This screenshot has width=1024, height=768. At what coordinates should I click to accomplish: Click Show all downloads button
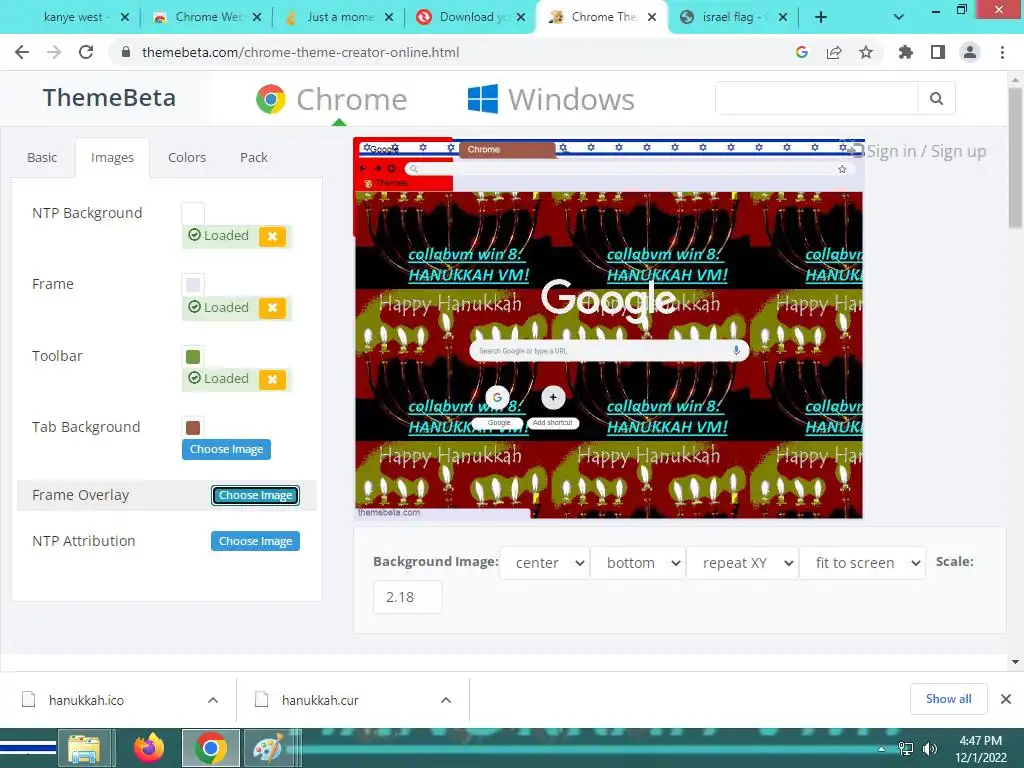[948, 699]
